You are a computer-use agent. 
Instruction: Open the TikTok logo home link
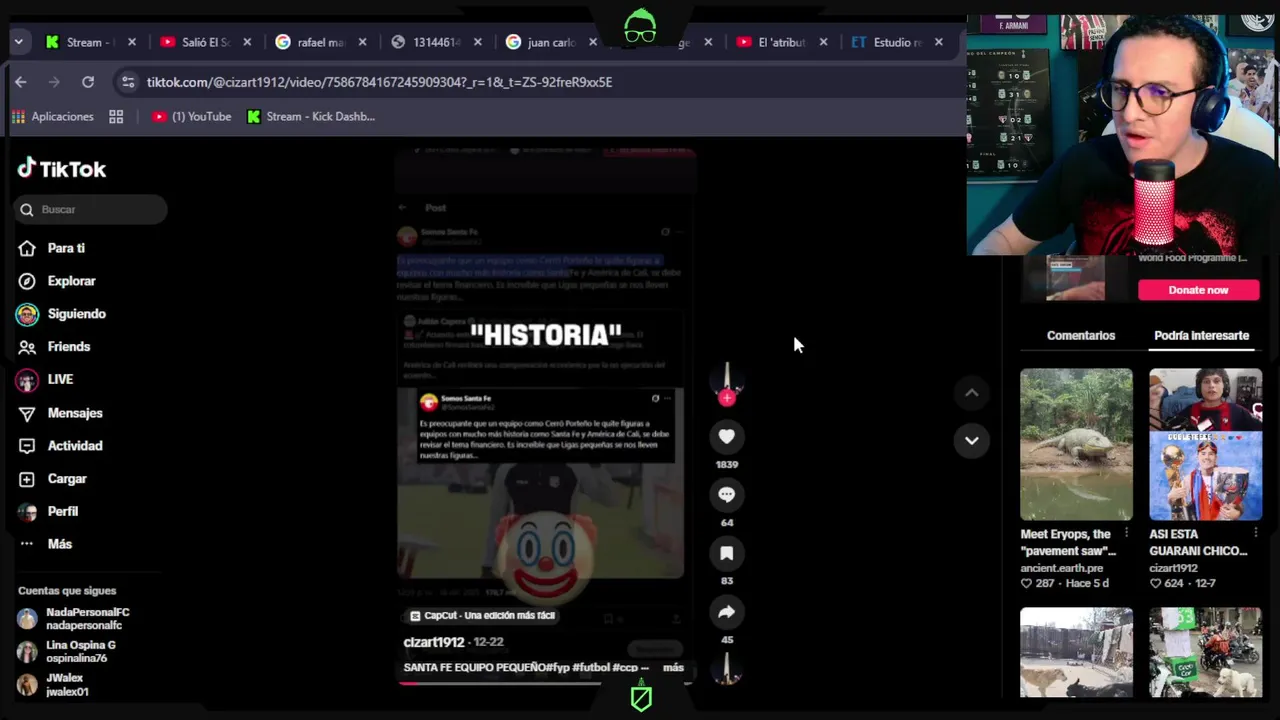click(61, 168)
